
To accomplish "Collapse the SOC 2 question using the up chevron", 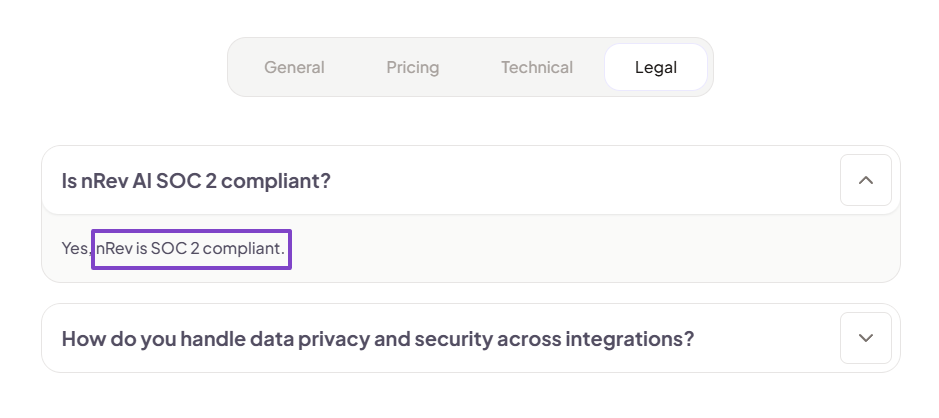I will [x=866, y=180].
